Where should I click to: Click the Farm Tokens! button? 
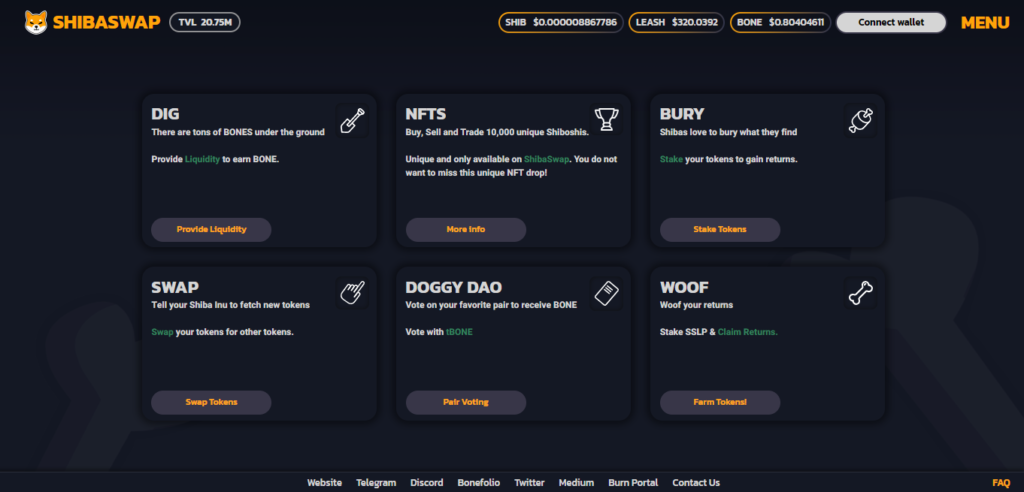[720, 402]
